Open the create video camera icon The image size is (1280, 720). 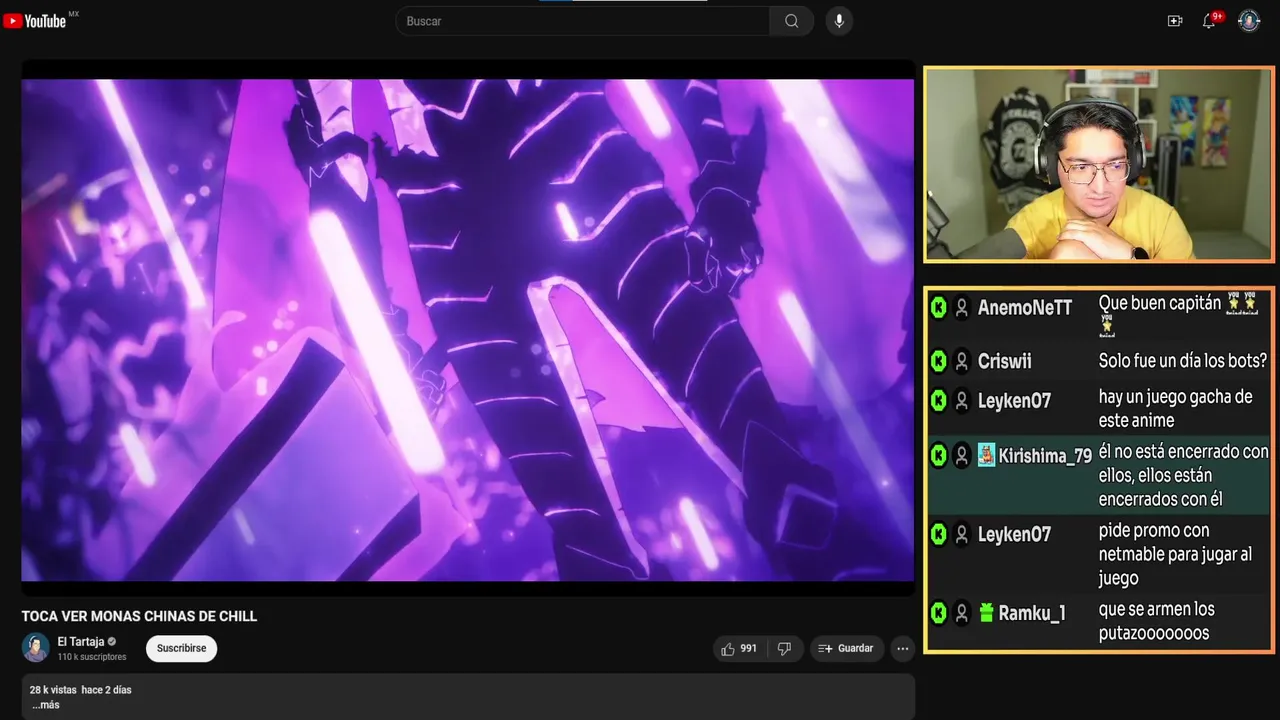(1175, 21)
